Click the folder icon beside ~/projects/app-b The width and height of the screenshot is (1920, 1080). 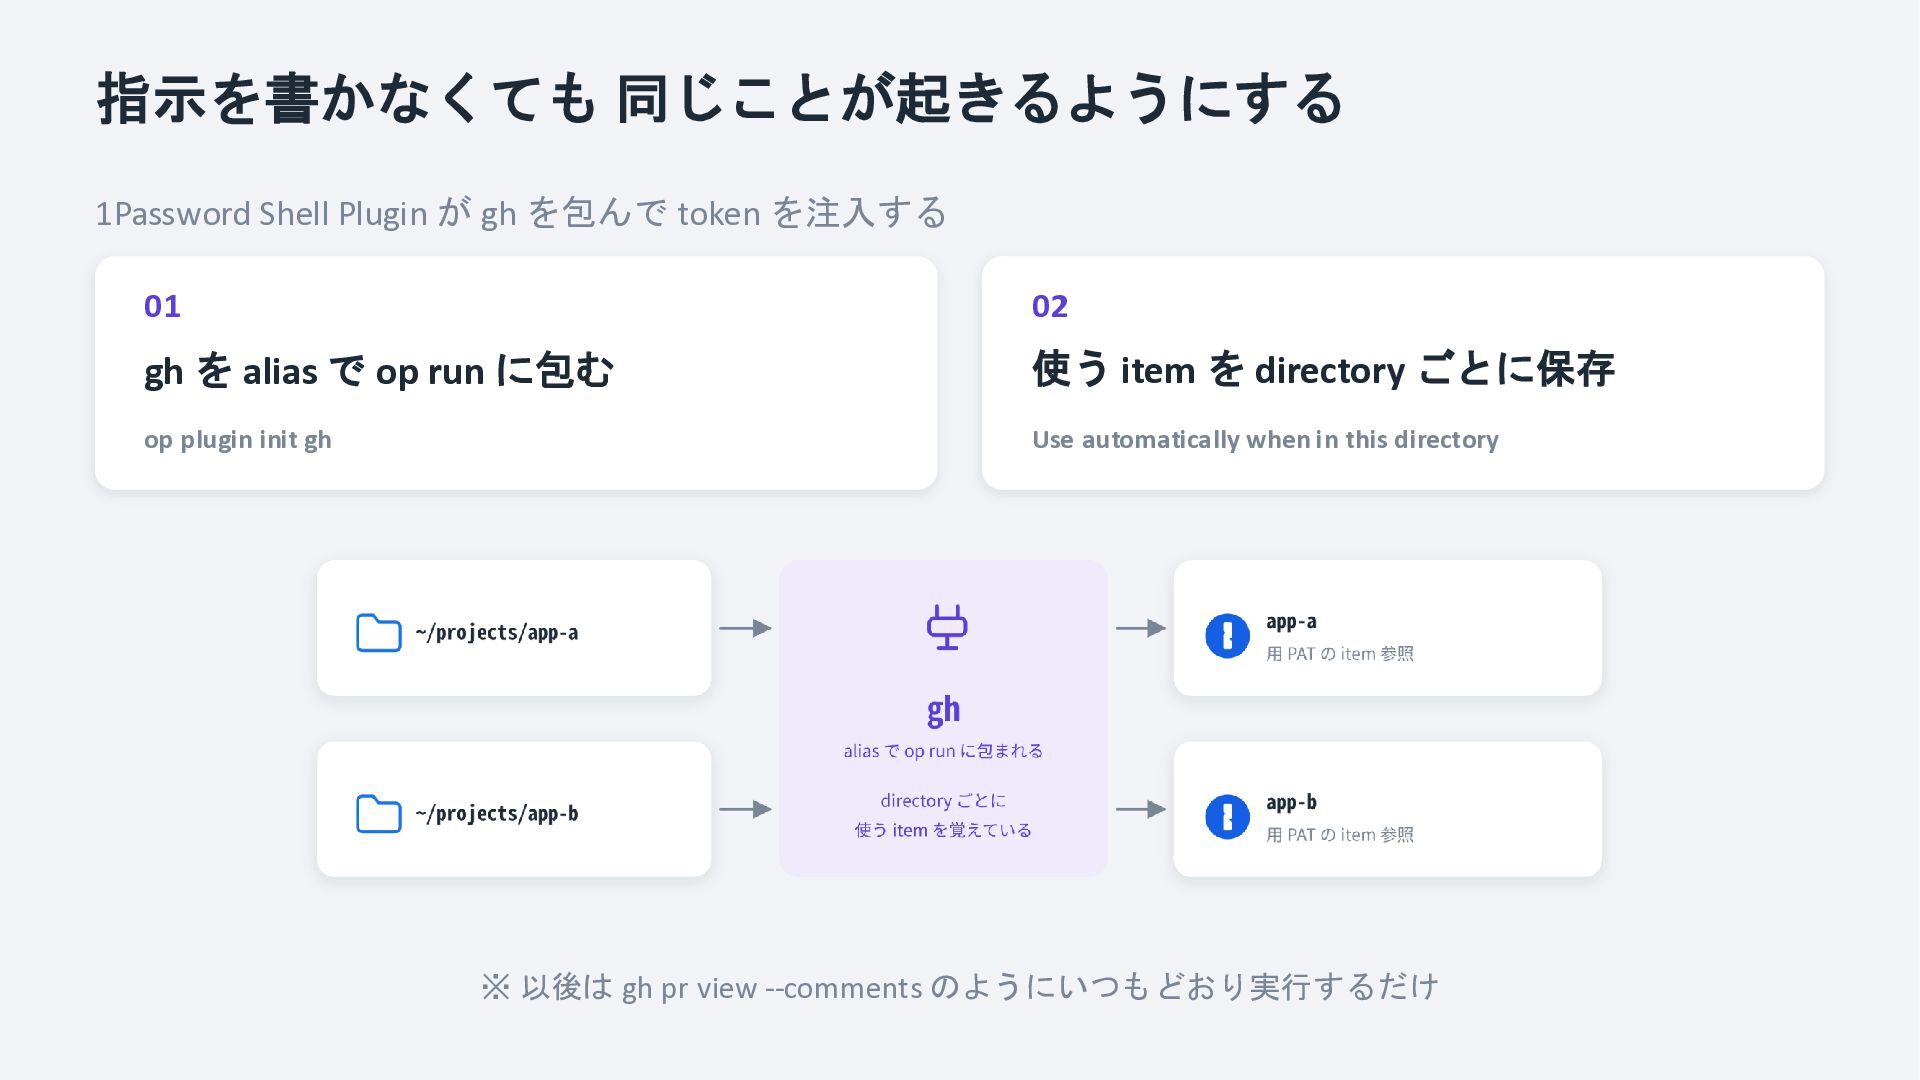click(378, 814)
